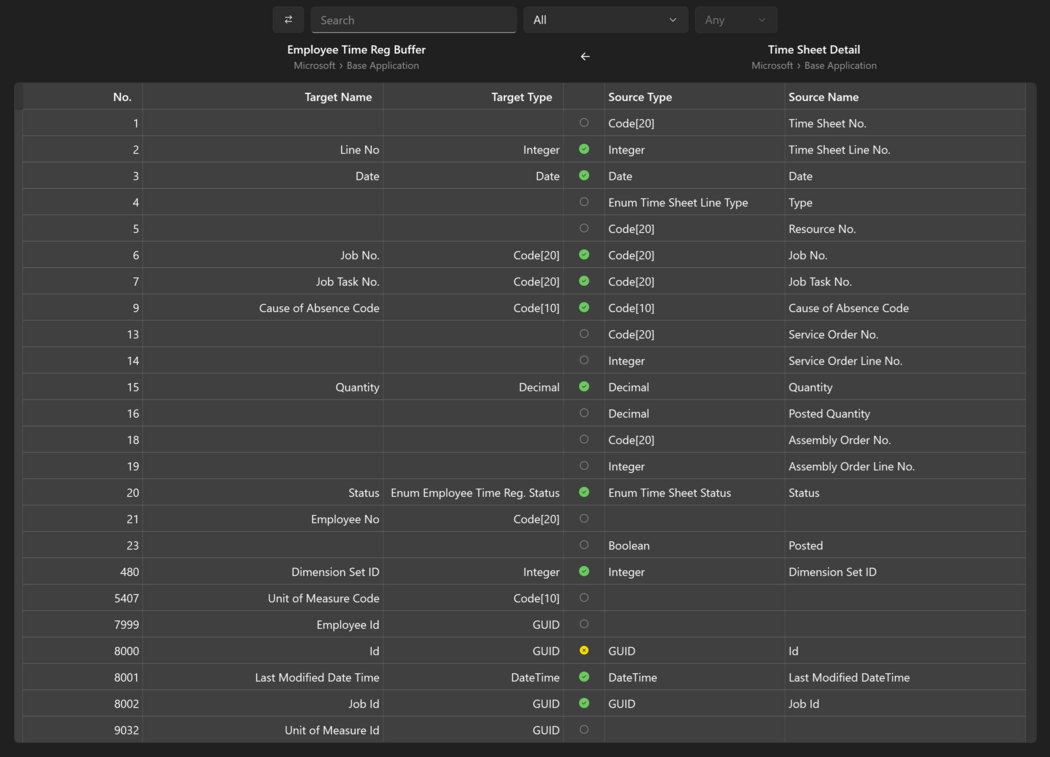Select the 'Assembly Order Line No.' cell
The width and height of the screenshot is (1050, 757).
(x=905, y=466)
